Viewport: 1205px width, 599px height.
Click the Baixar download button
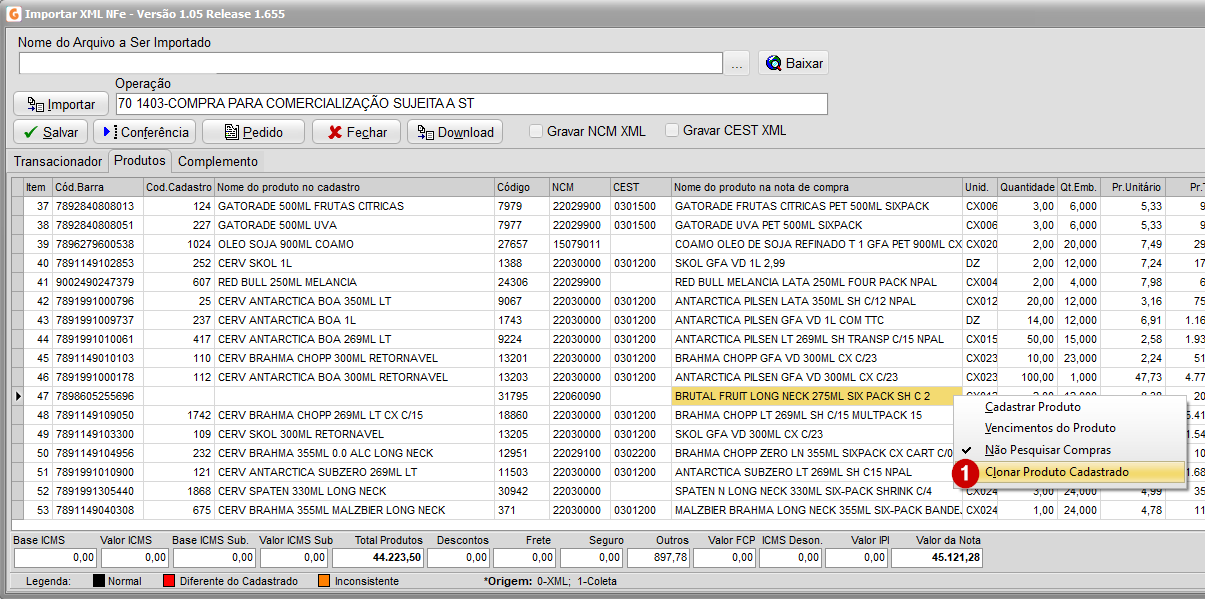click(x=793, y=63)
